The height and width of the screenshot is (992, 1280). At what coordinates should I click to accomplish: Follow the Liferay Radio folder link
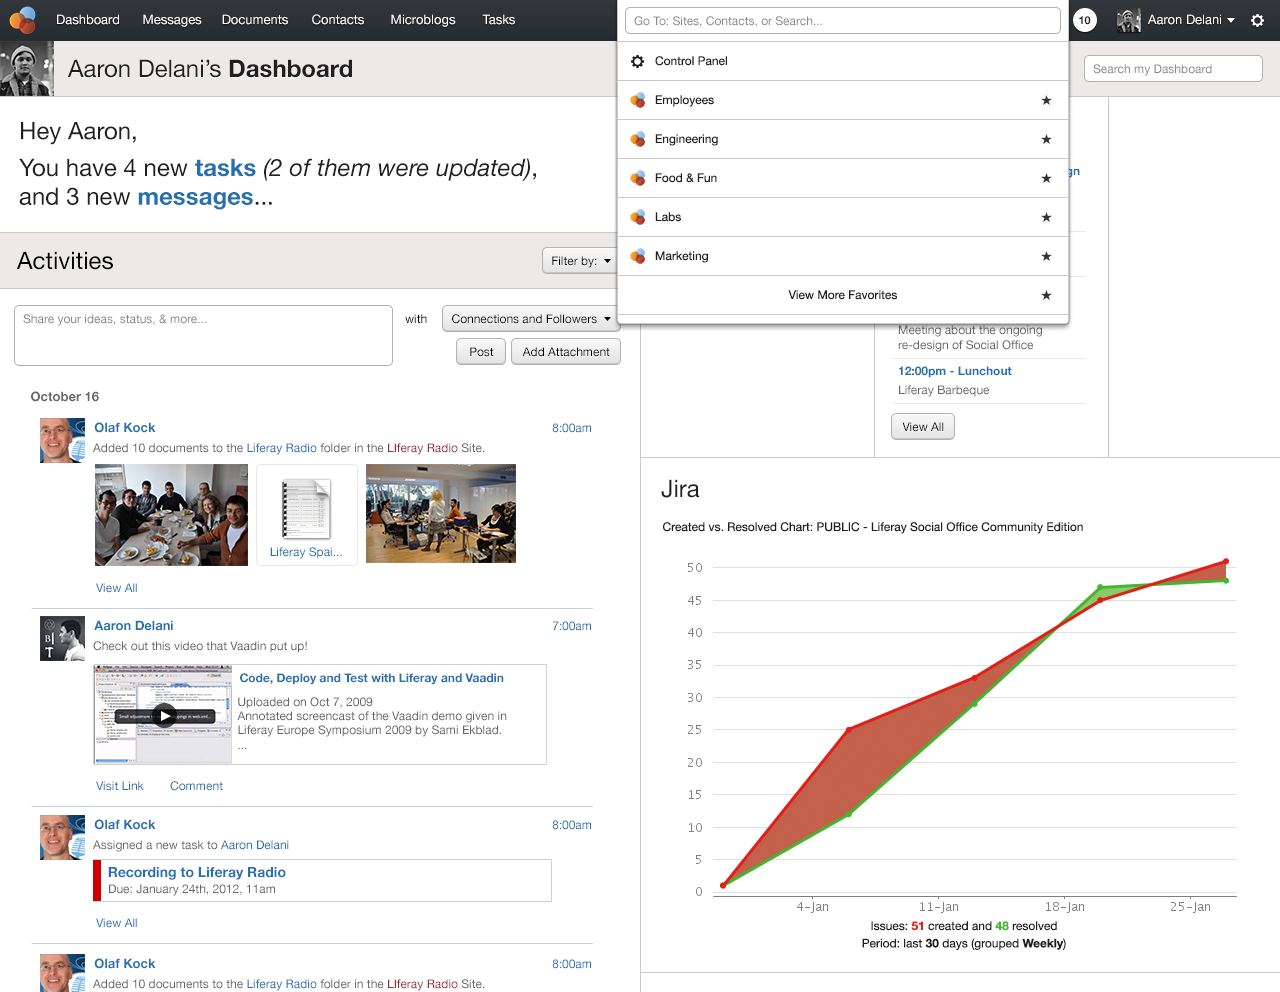point(281,448)
